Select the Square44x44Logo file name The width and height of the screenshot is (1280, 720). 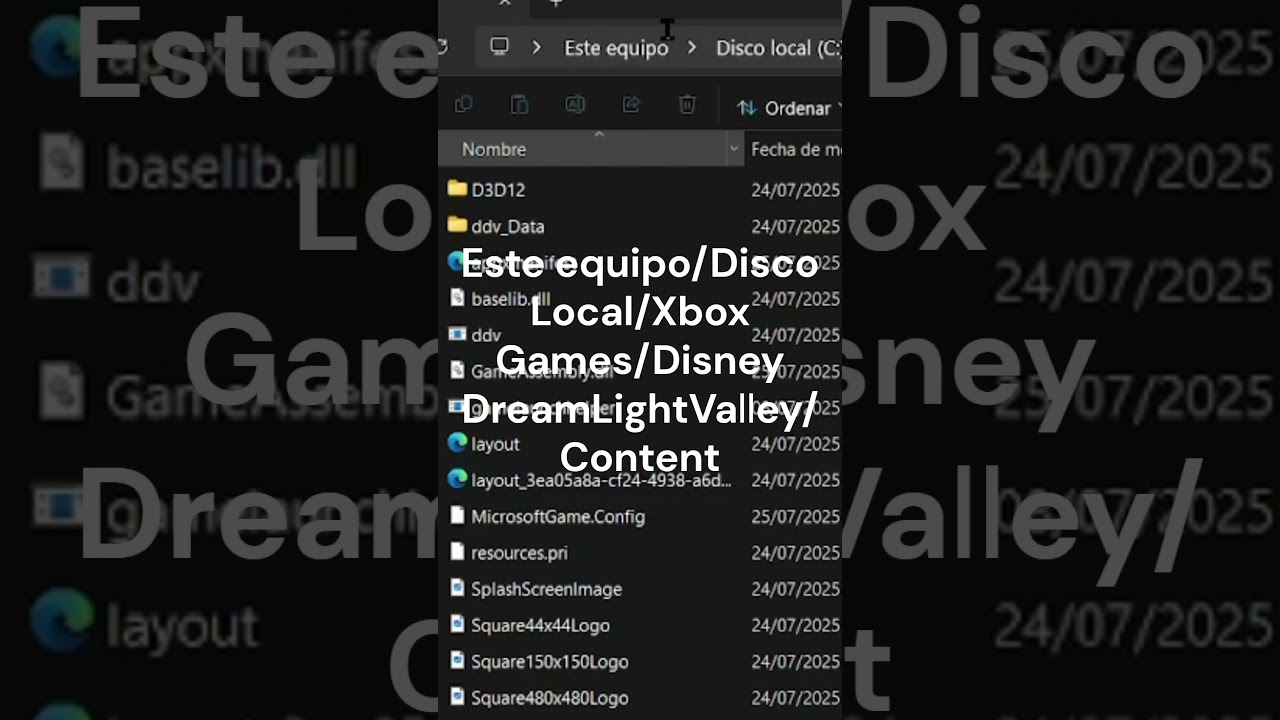540,625
